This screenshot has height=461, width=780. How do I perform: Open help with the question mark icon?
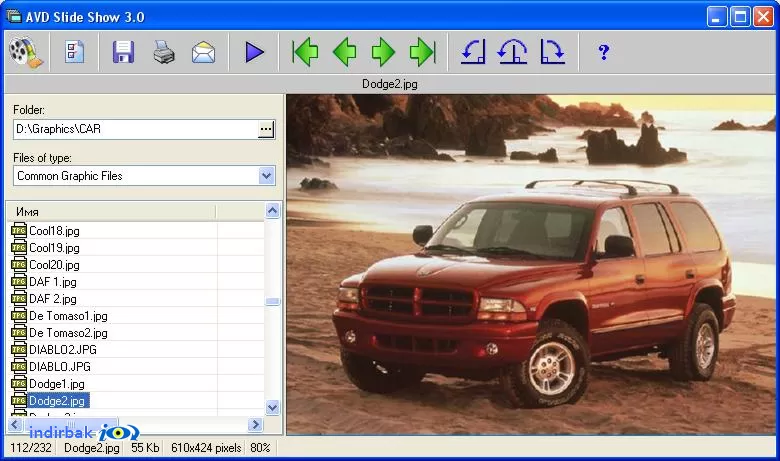click(x=603, y=52)
